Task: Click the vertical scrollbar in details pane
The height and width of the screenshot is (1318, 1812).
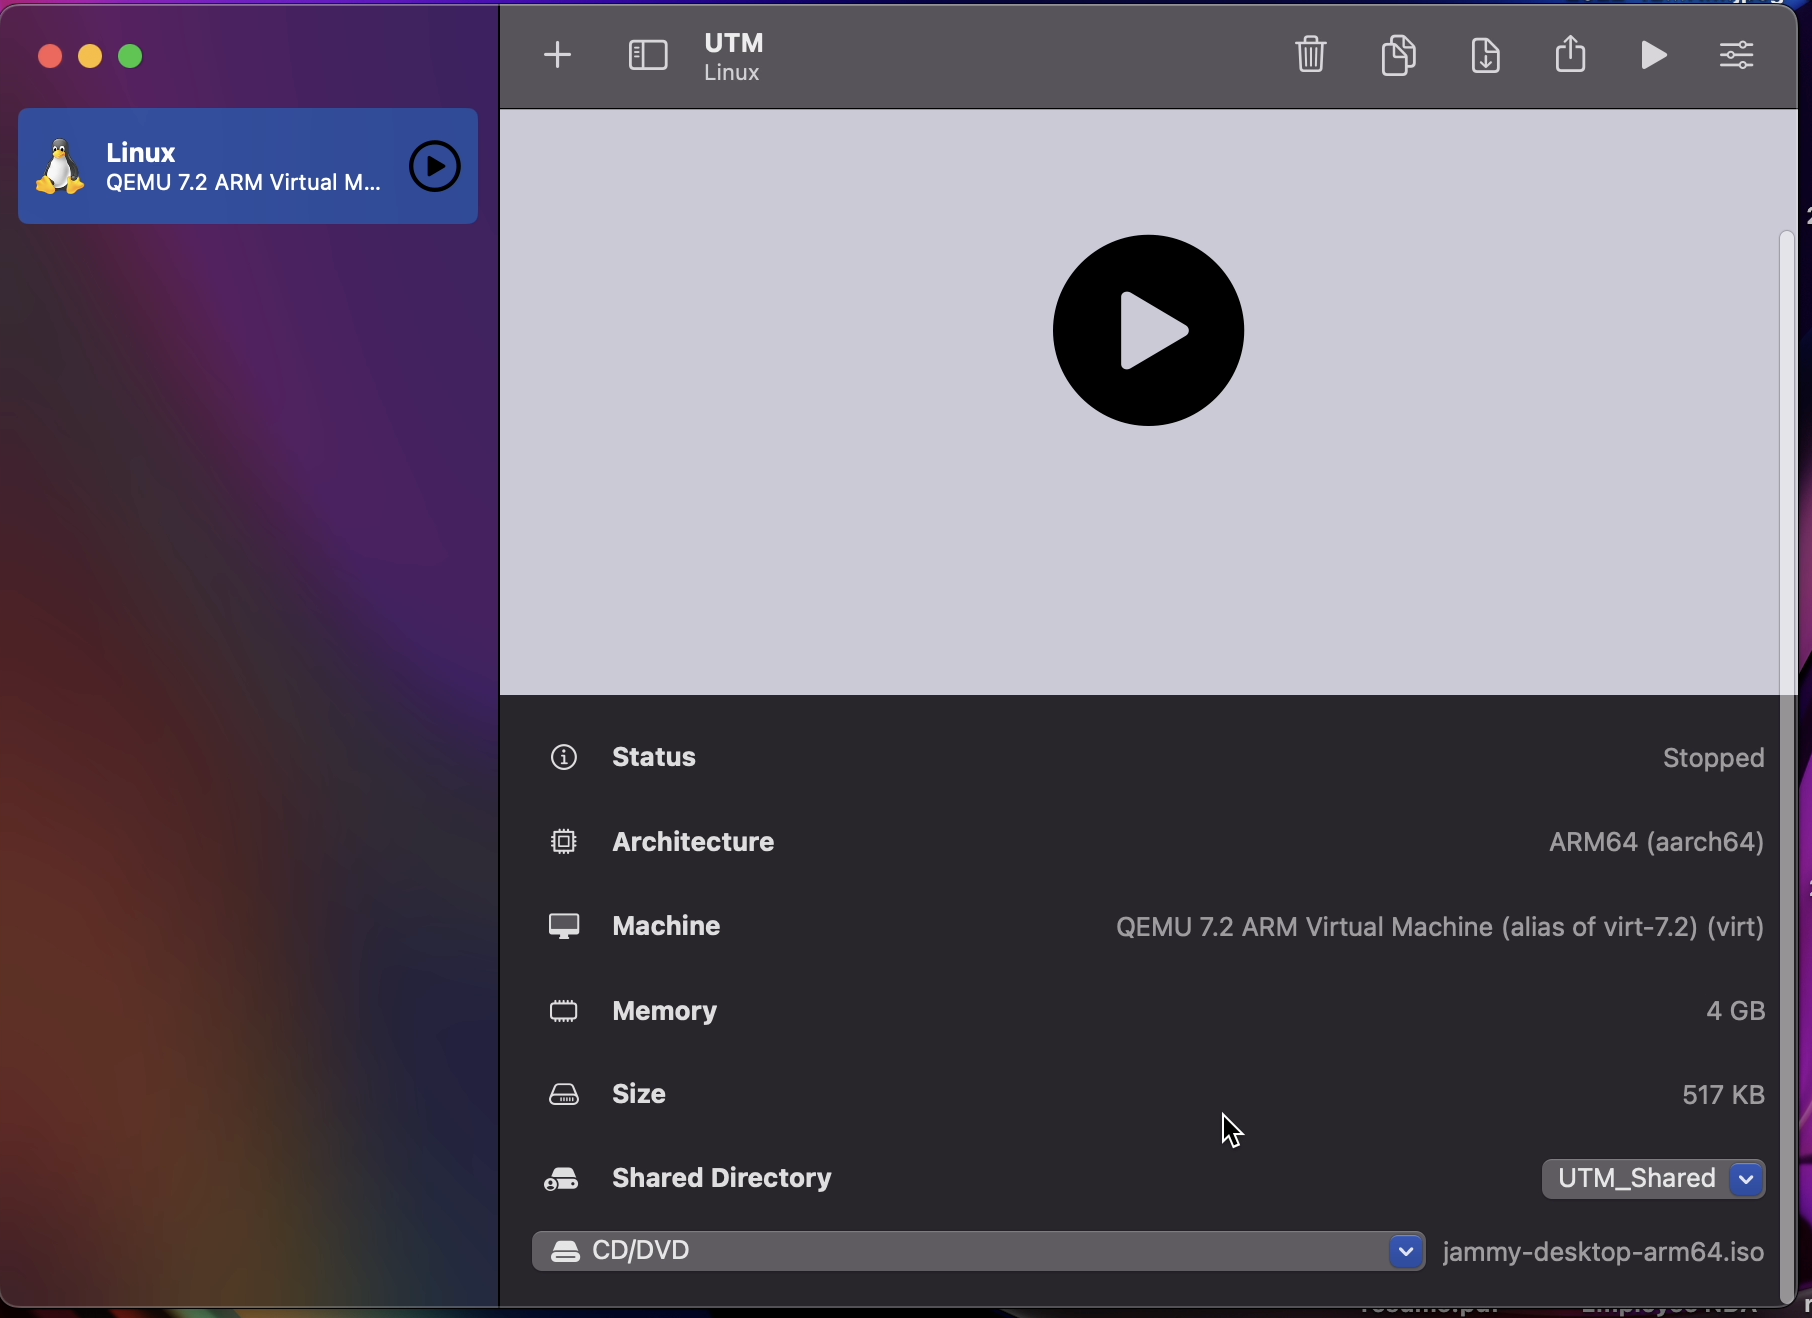Action: point(1787,765)
